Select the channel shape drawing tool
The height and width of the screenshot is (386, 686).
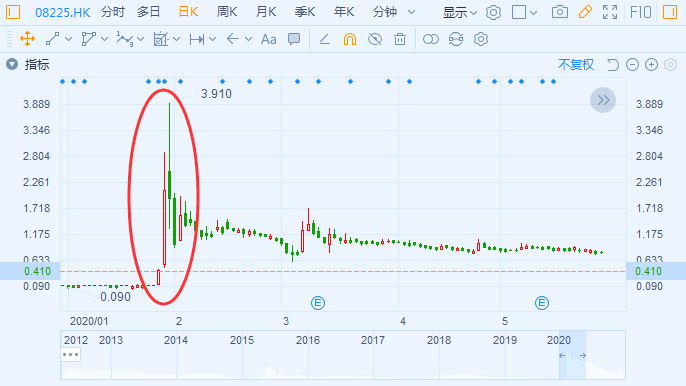click(88, 39)
